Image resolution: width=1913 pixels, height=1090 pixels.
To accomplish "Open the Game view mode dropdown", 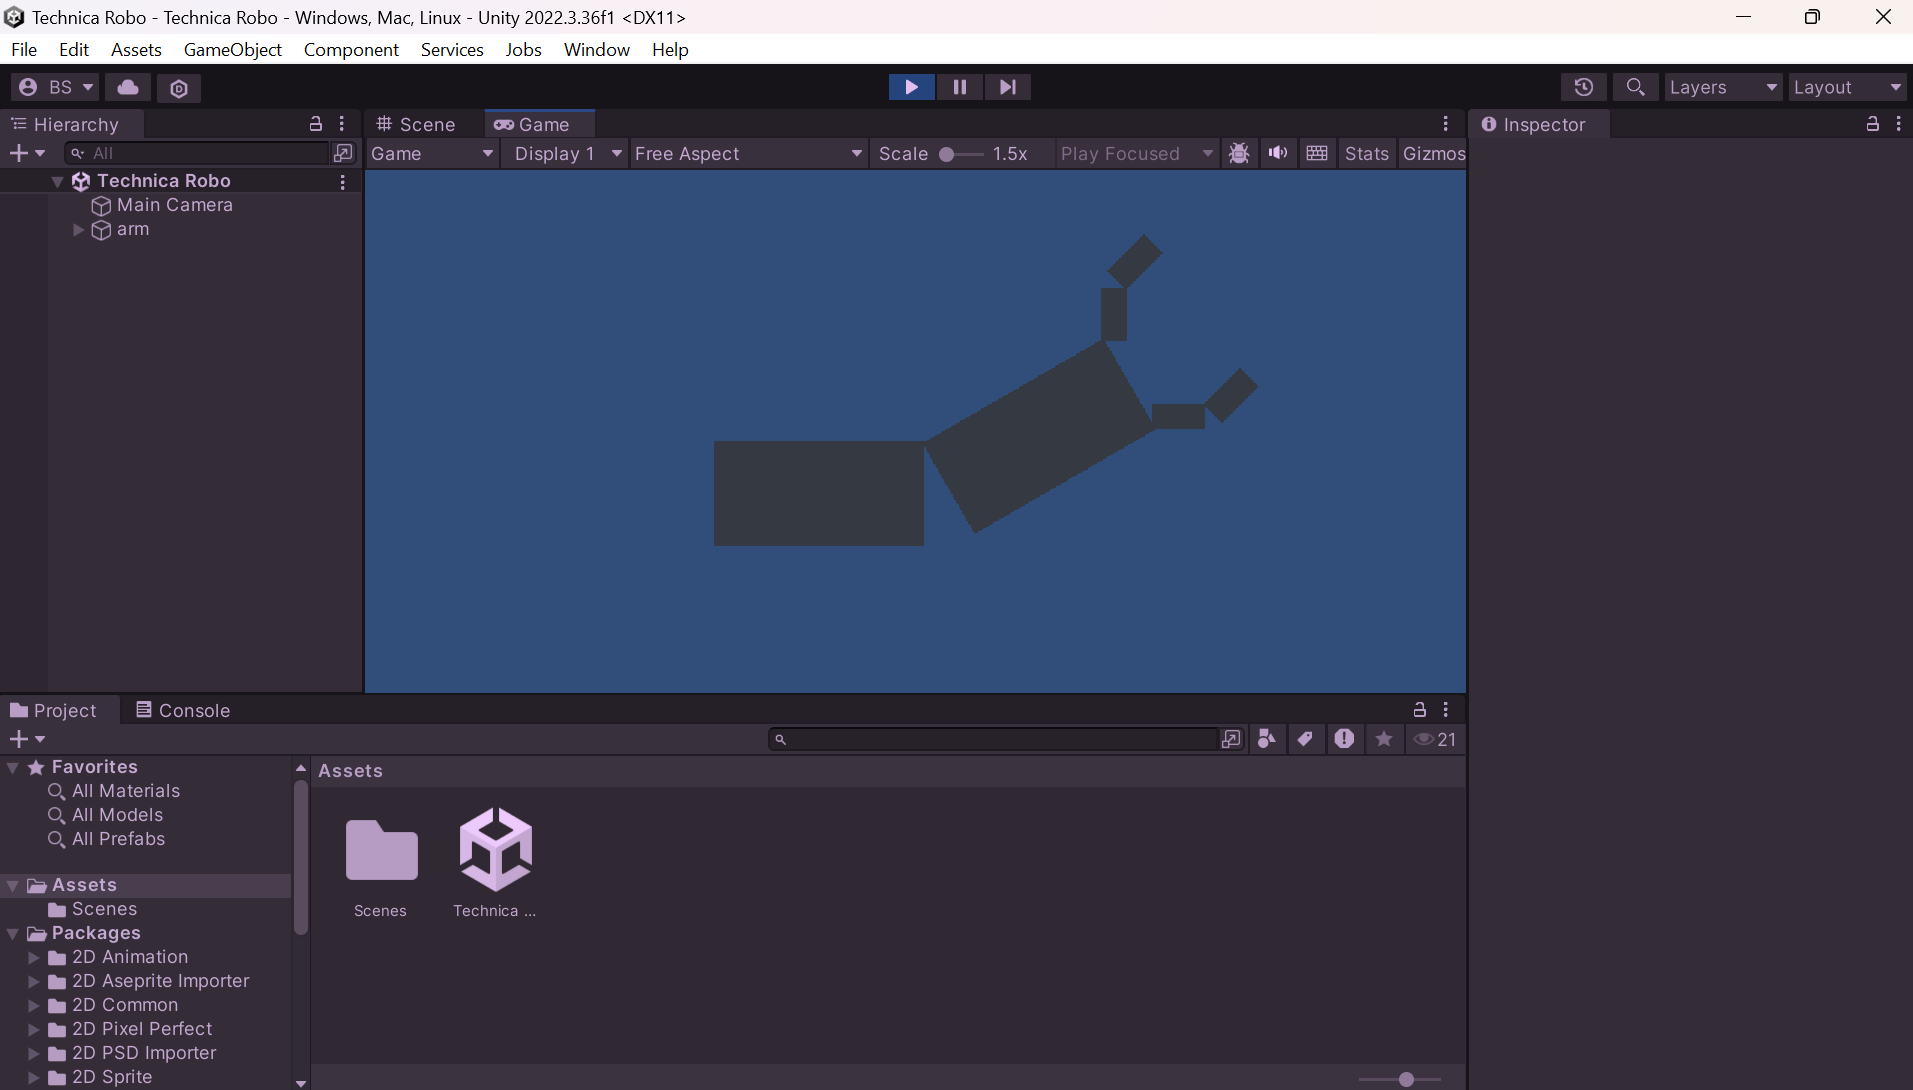I will coord(432,153).
